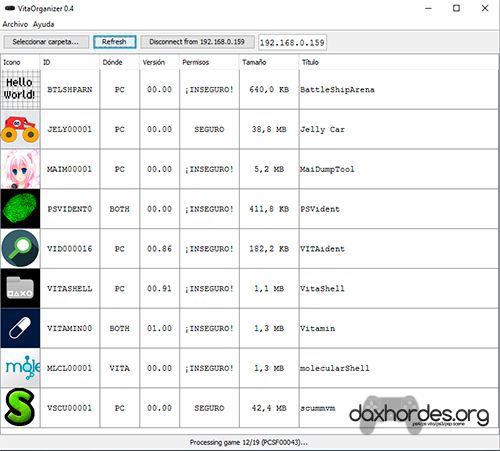Image resolution: width=500 pixels, height=451 pixels.
Task: Click the molecularShell title text
Action: (335, 368)
